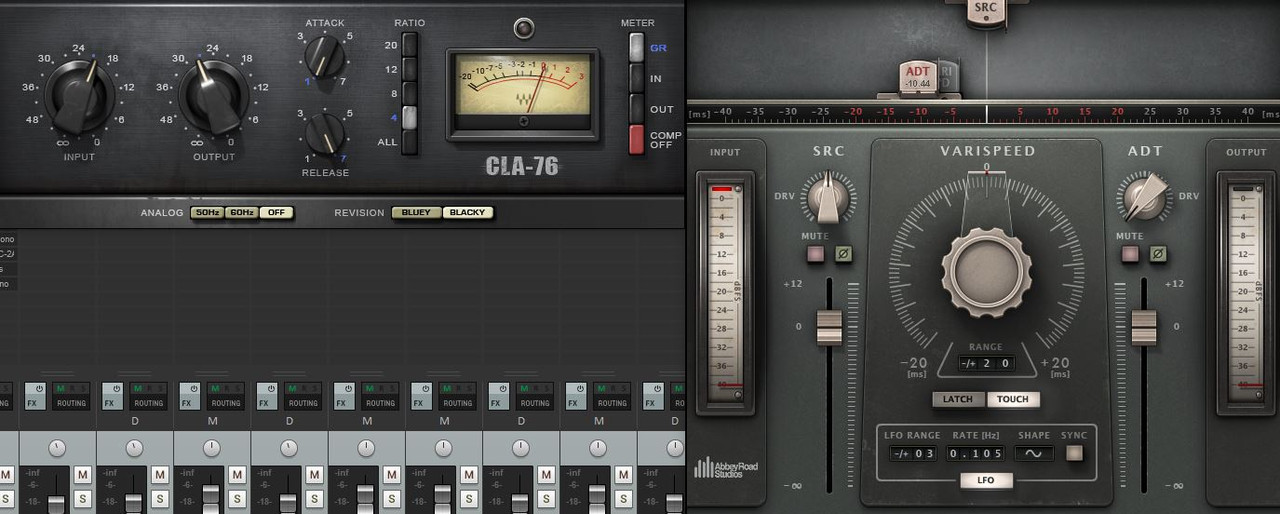Click the Attack knob on CLA-76

pyautogui.click(x=324, y=57)
